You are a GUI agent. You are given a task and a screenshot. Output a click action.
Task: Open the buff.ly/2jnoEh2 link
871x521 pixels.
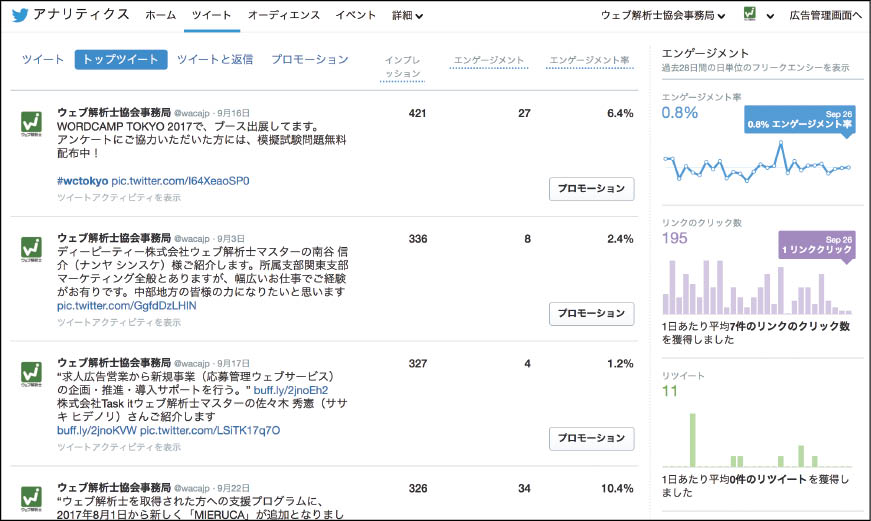(291, 390)
